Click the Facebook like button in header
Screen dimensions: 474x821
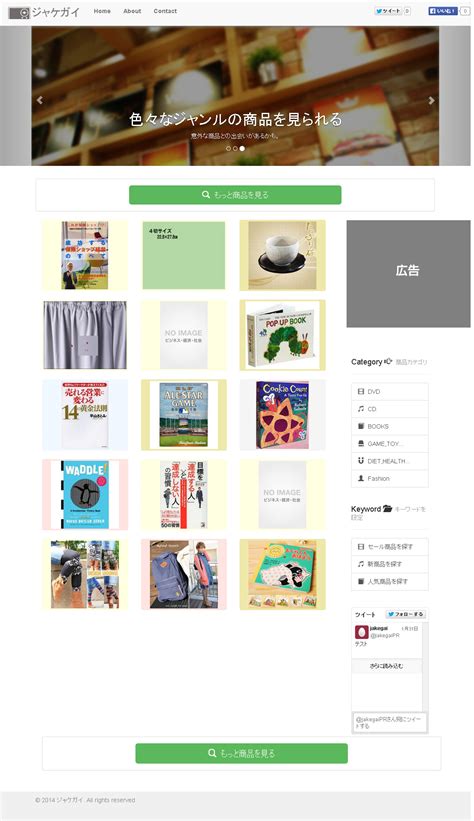point(443,11)
